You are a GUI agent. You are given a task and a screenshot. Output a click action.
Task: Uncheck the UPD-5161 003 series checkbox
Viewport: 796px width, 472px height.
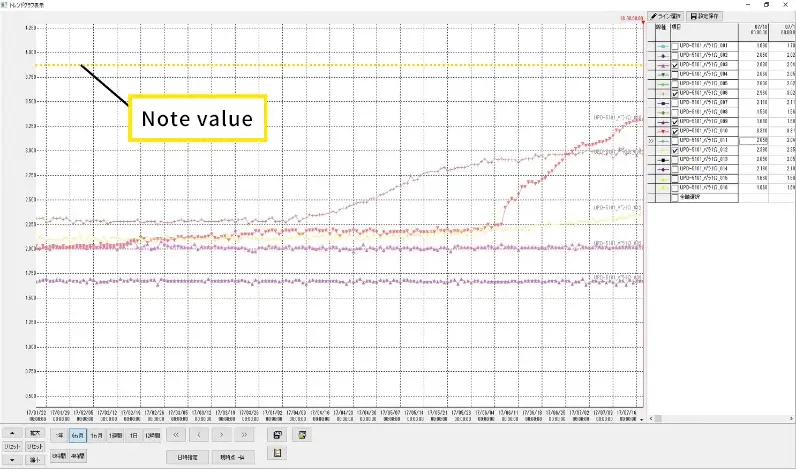pos(674,64)
